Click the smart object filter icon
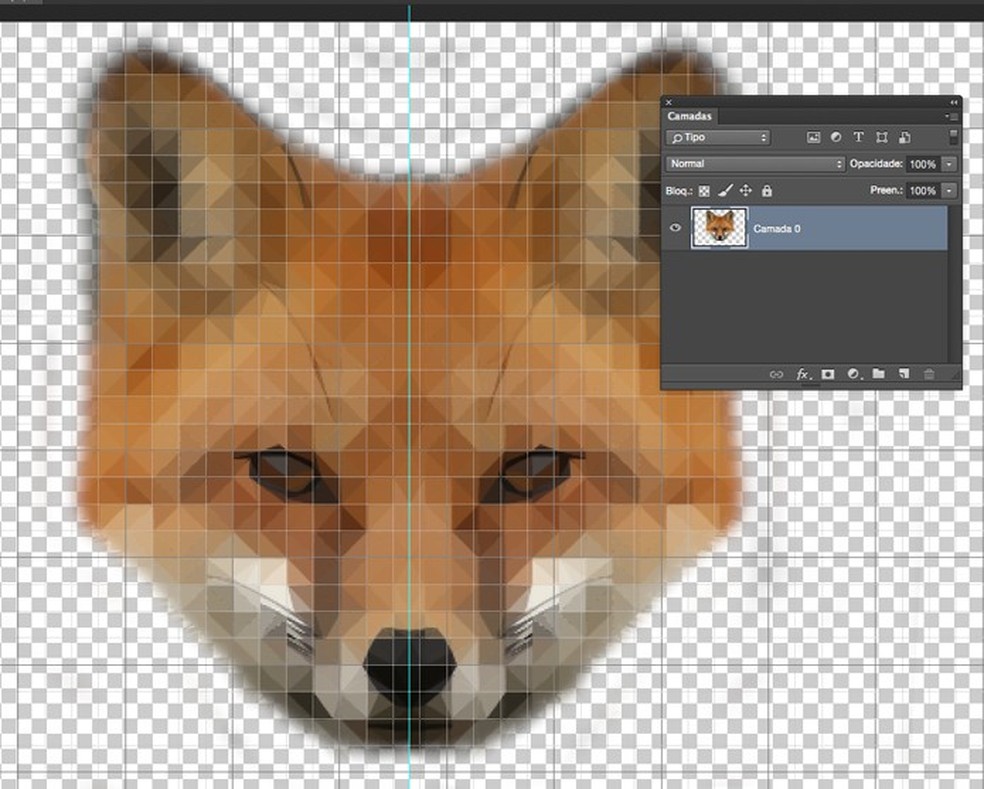Viewport: 984px width, 789px height. click(904, 137)
